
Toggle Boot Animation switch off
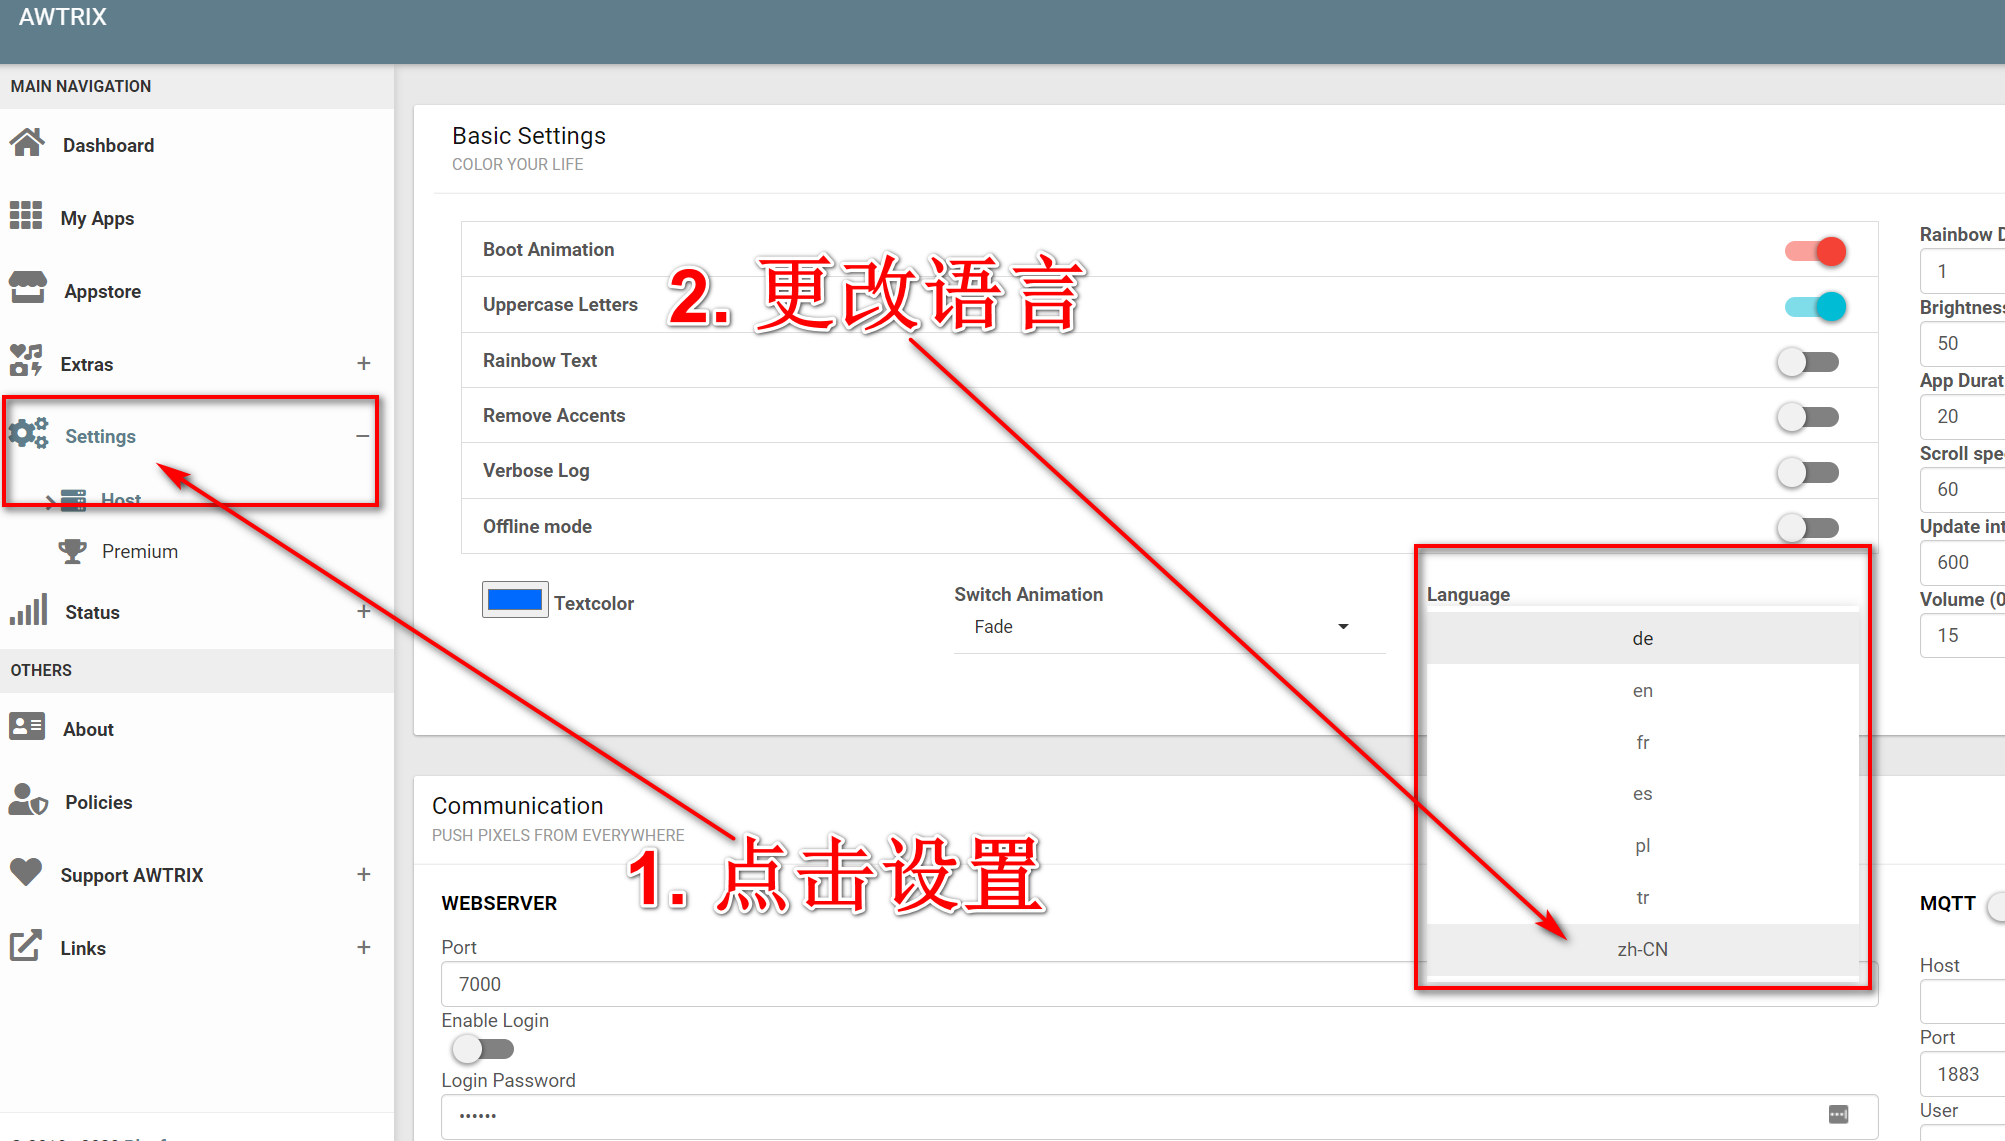1815,251
